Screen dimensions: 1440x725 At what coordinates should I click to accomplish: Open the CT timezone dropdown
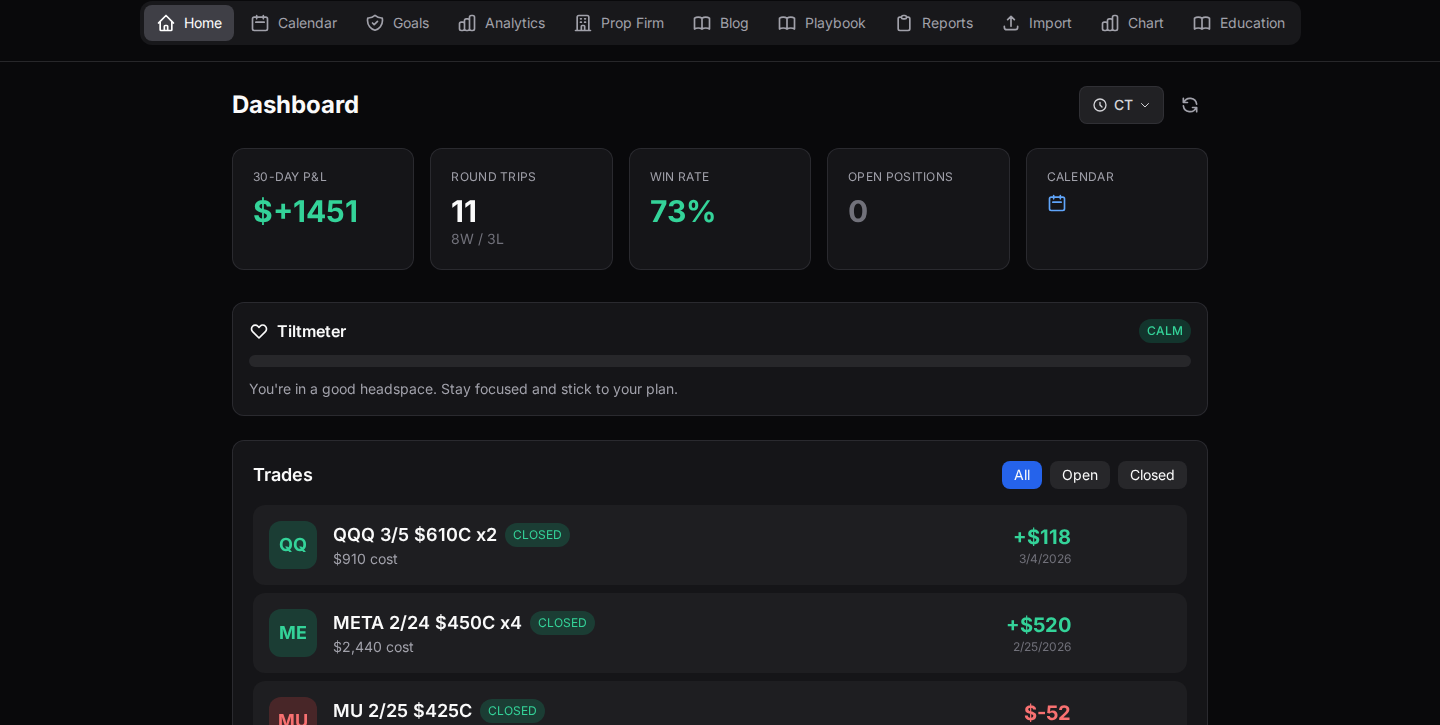[x=1121, y=105]
